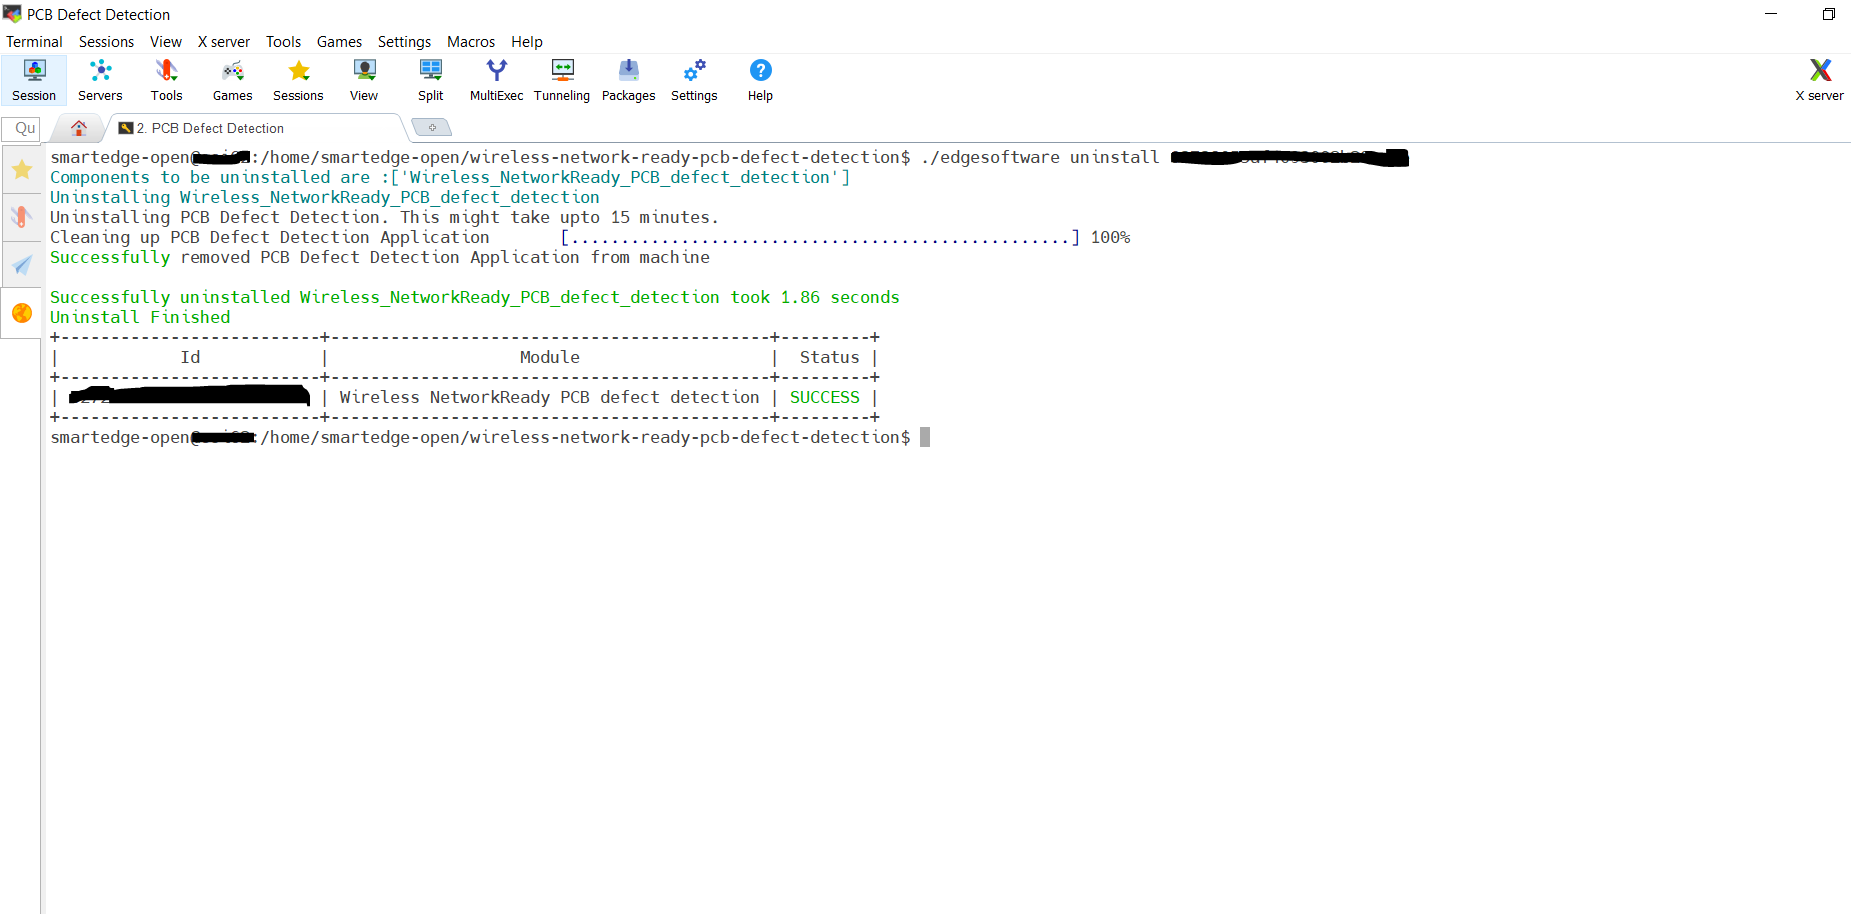Image resolution: width=1851 pixels, height=914 pixels.
Task: Click 'Components to be uninstalled are' line
Action: point(450,177)
